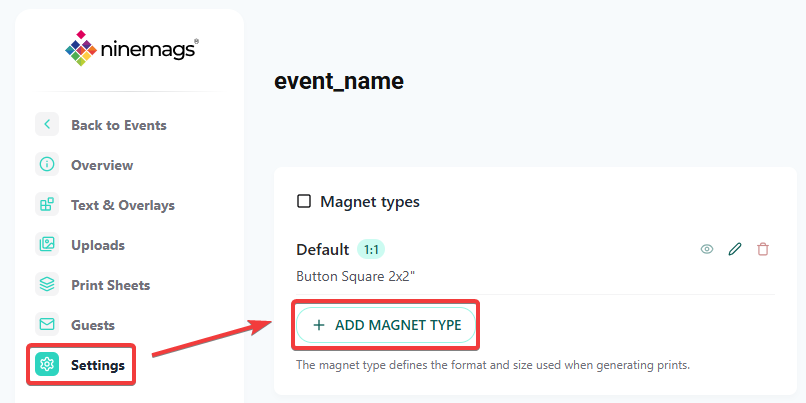Click the Settings gear icon

click(47, 365)
